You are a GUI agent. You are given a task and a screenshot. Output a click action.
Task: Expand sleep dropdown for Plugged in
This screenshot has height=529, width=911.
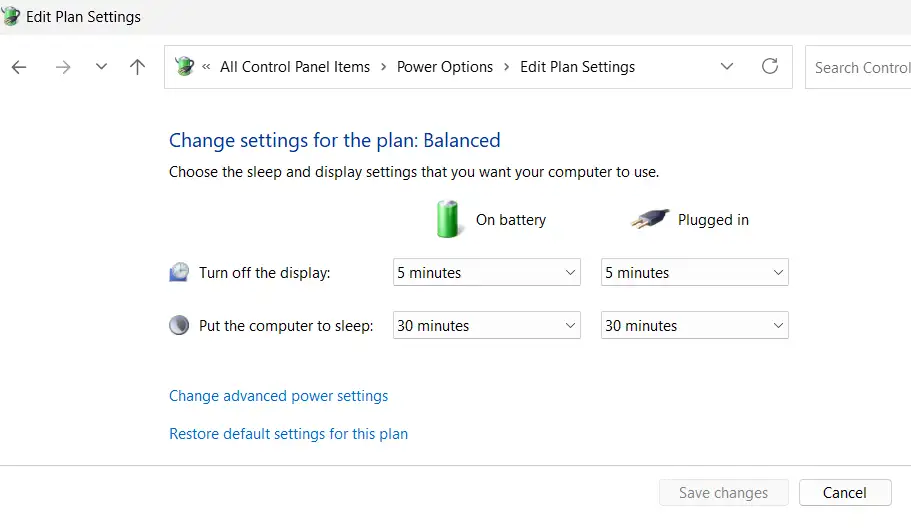(x=694, y=325)
